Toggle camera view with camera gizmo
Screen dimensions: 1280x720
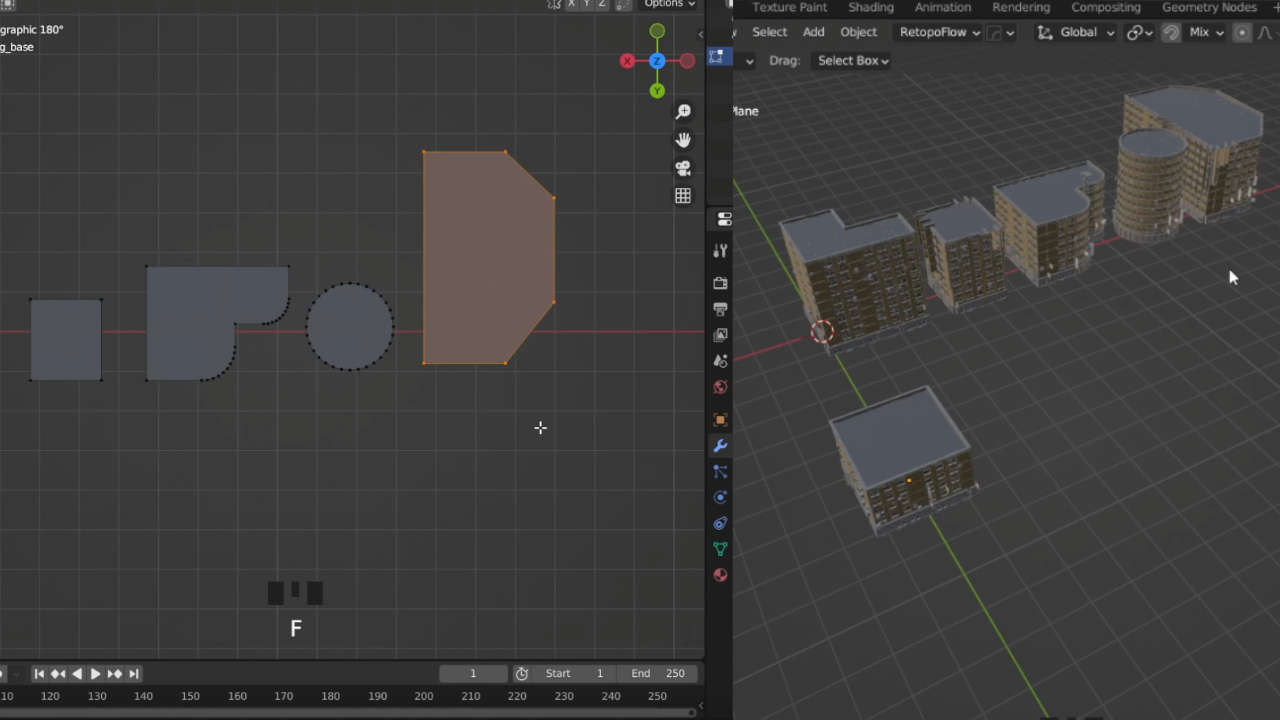click(683, 168)
